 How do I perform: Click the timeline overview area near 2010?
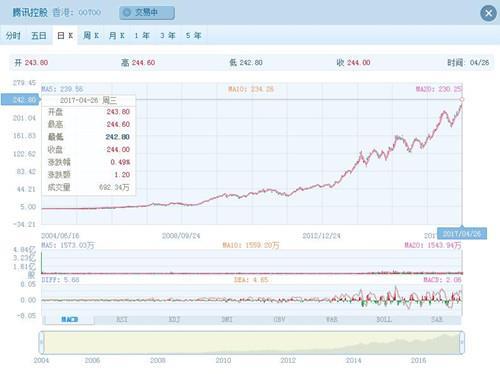223,342
